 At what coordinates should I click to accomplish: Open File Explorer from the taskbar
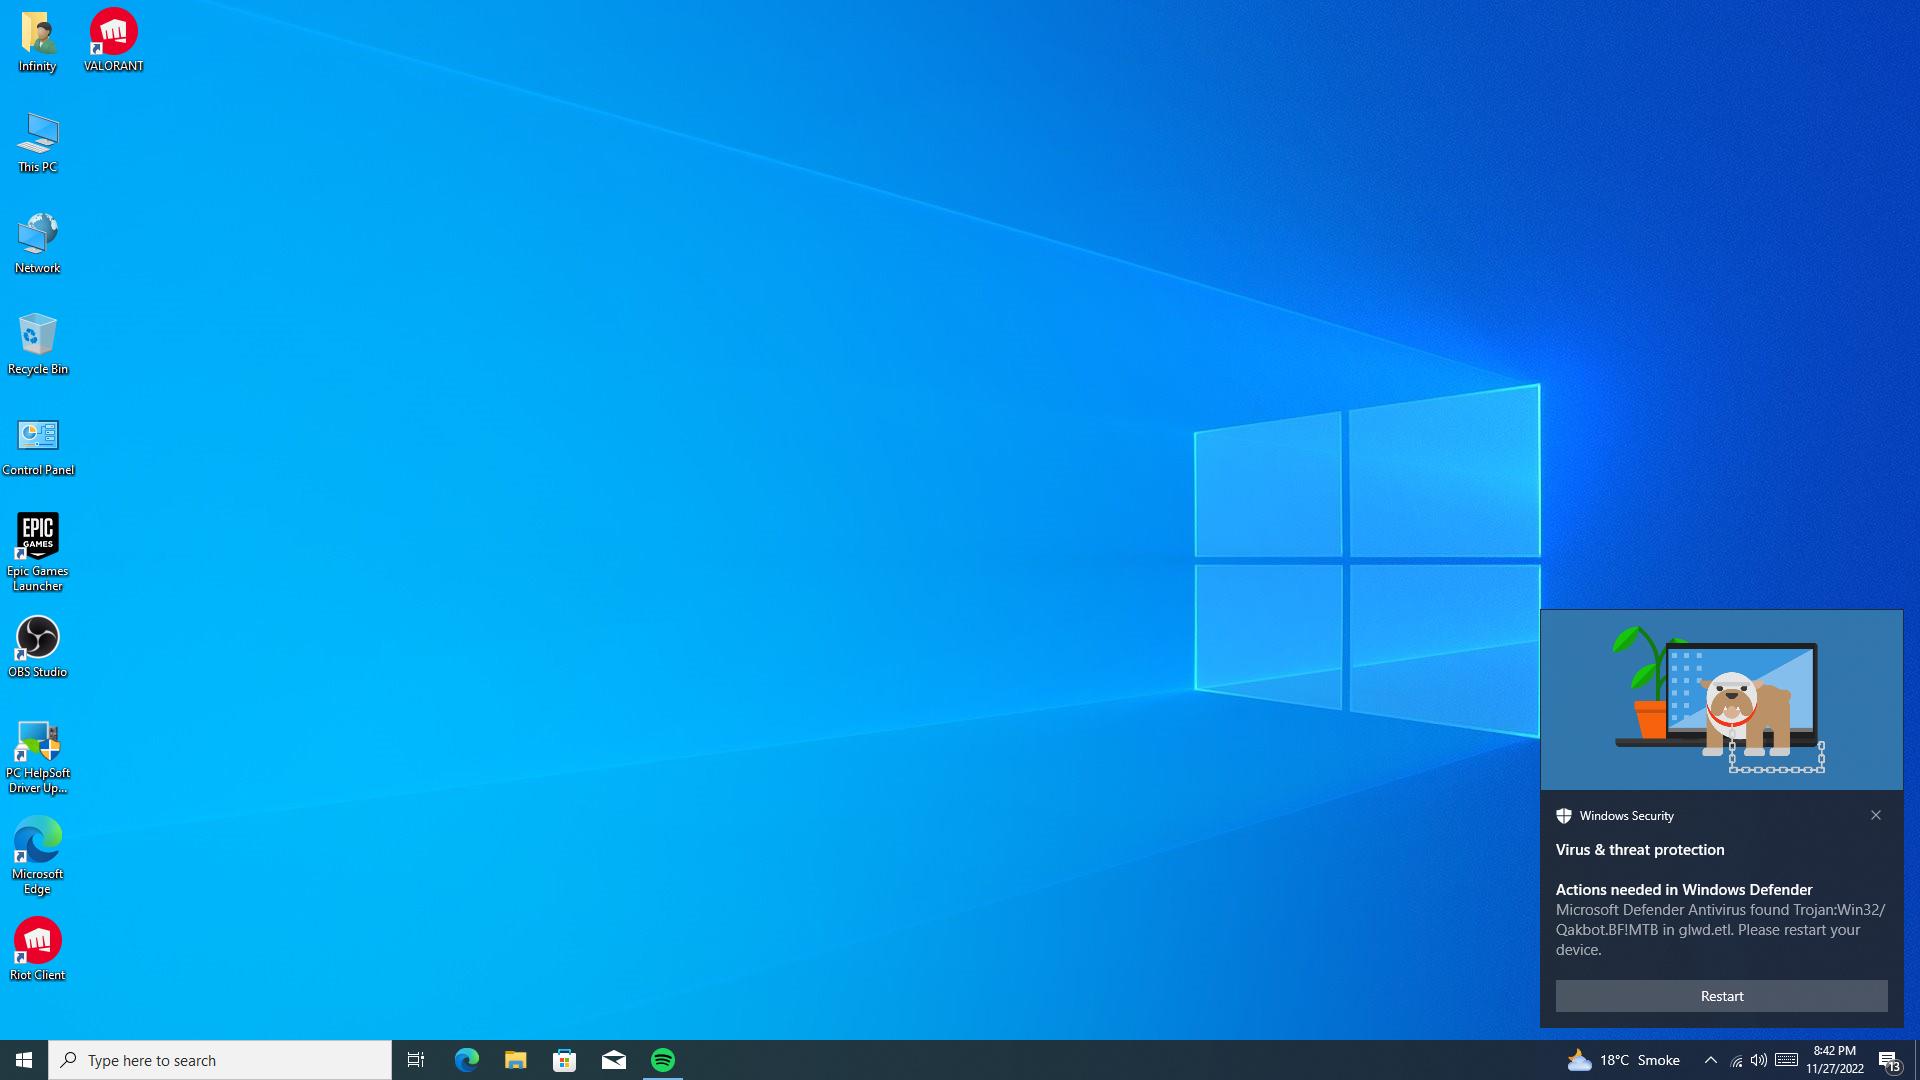(x=515, y=1060)
